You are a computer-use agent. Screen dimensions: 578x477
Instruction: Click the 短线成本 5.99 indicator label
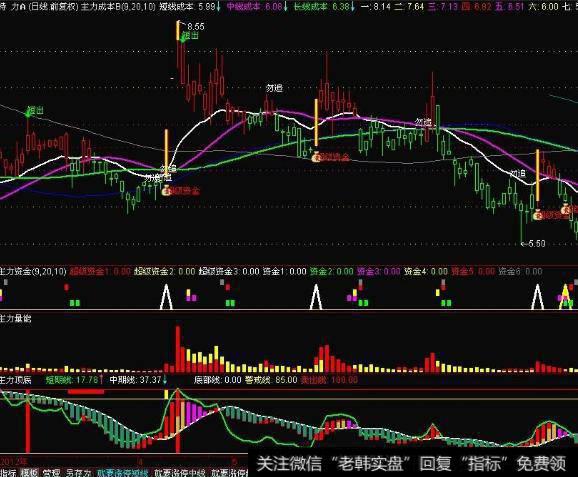click(188, 6)
